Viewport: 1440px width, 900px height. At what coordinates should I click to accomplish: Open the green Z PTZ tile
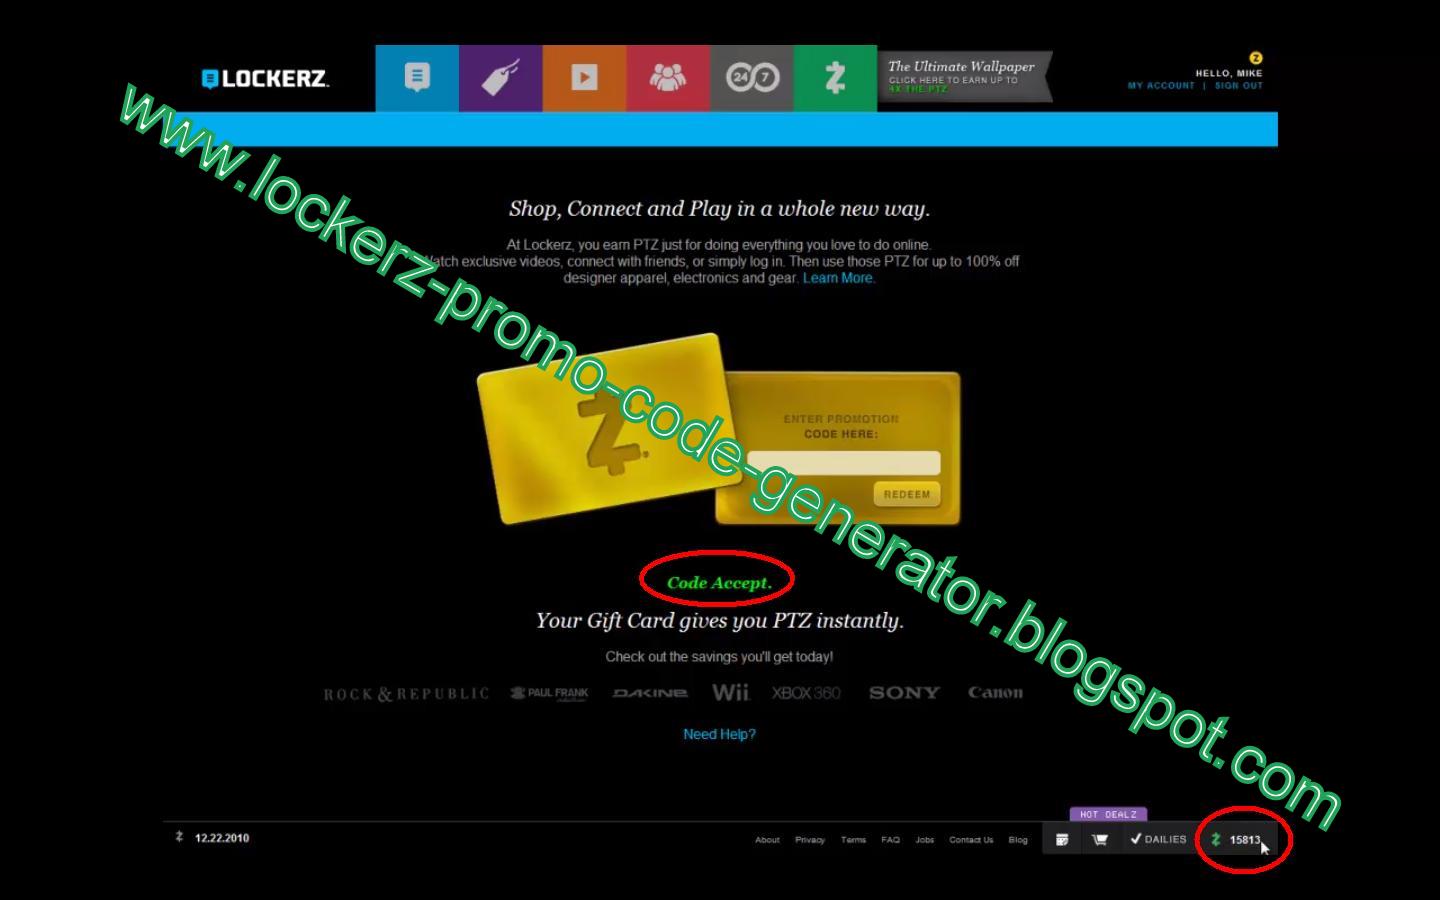(835, 78)
